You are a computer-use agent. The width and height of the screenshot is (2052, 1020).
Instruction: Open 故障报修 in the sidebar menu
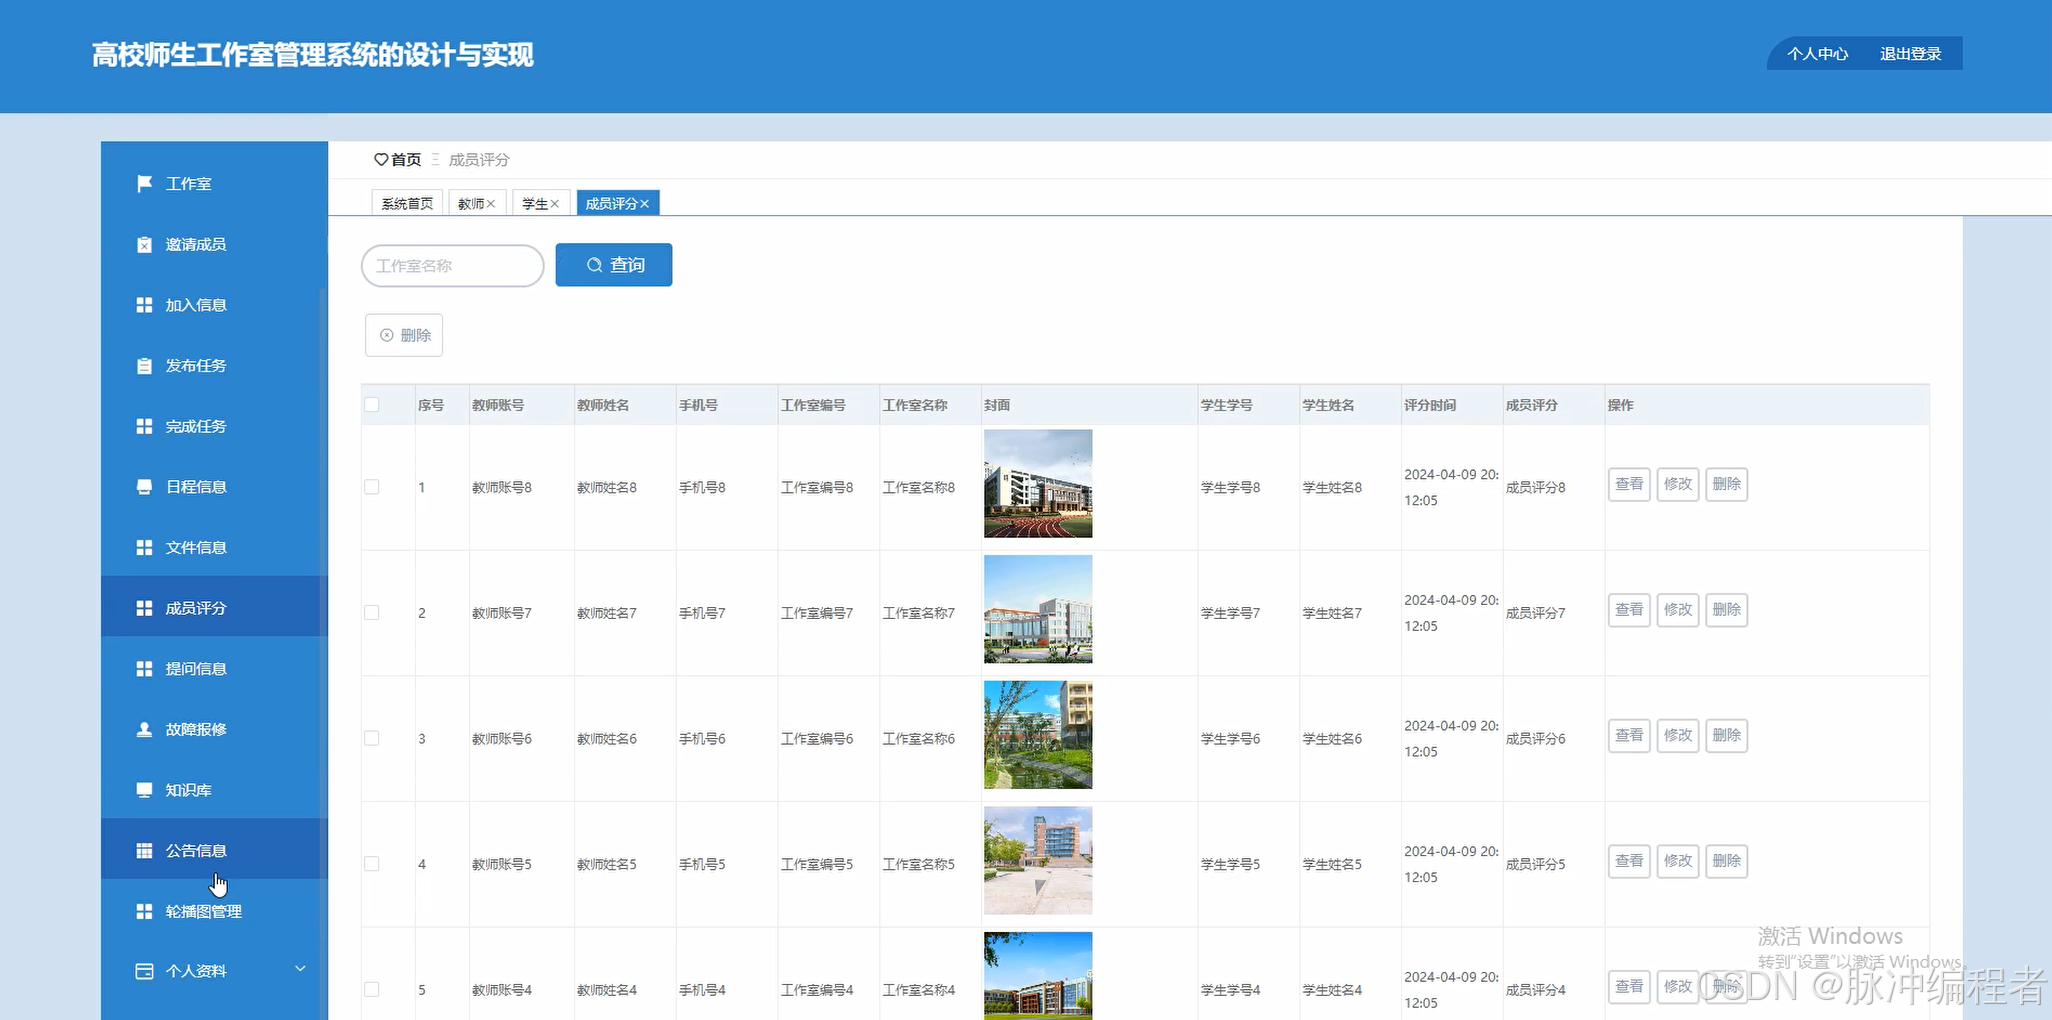point(214,729)
